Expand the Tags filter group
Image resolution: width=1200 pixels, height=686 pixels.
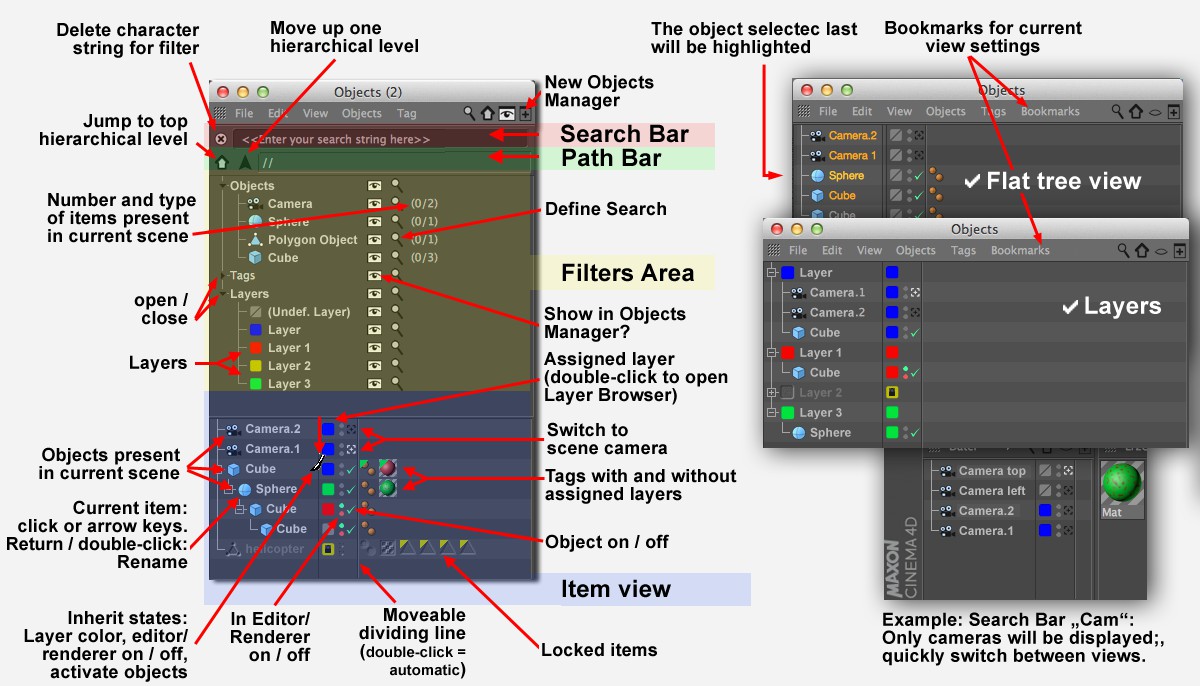point(223,276)
